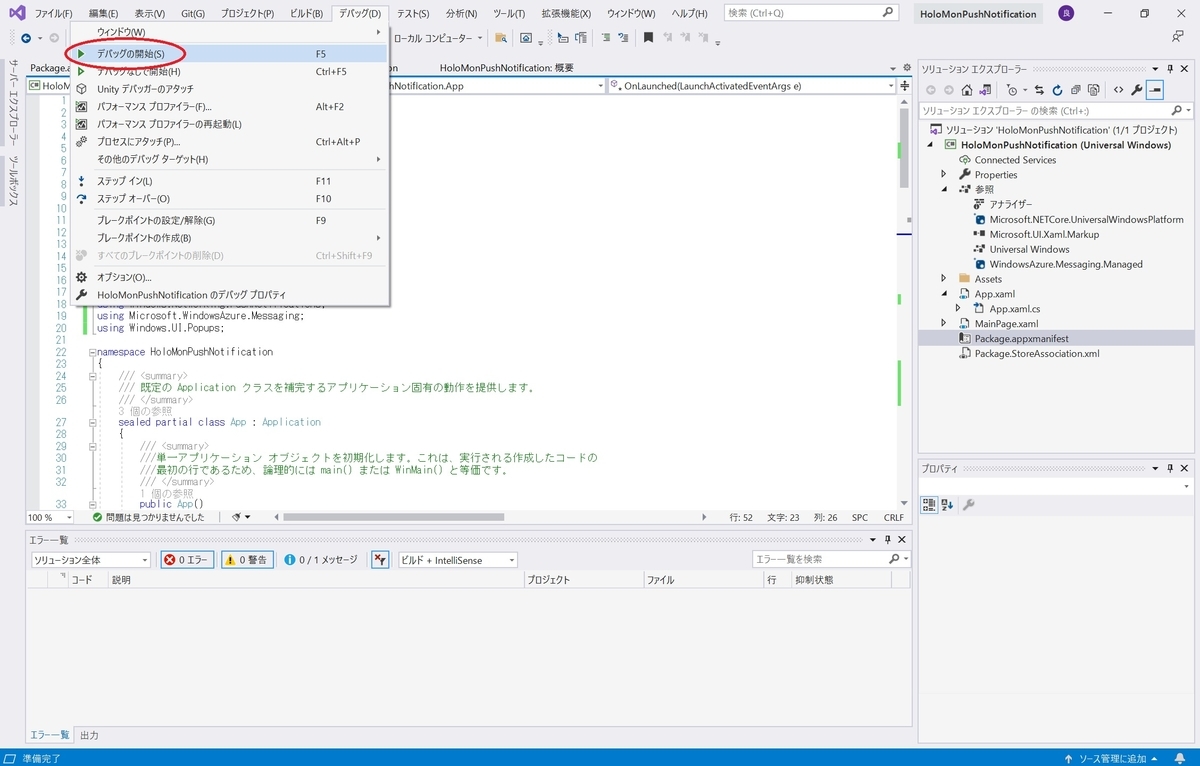This screenshot has height=766, width=1200.
Task: Refresh Solution Explorer with the refresh icon
Action: (x=1057, y=90)
